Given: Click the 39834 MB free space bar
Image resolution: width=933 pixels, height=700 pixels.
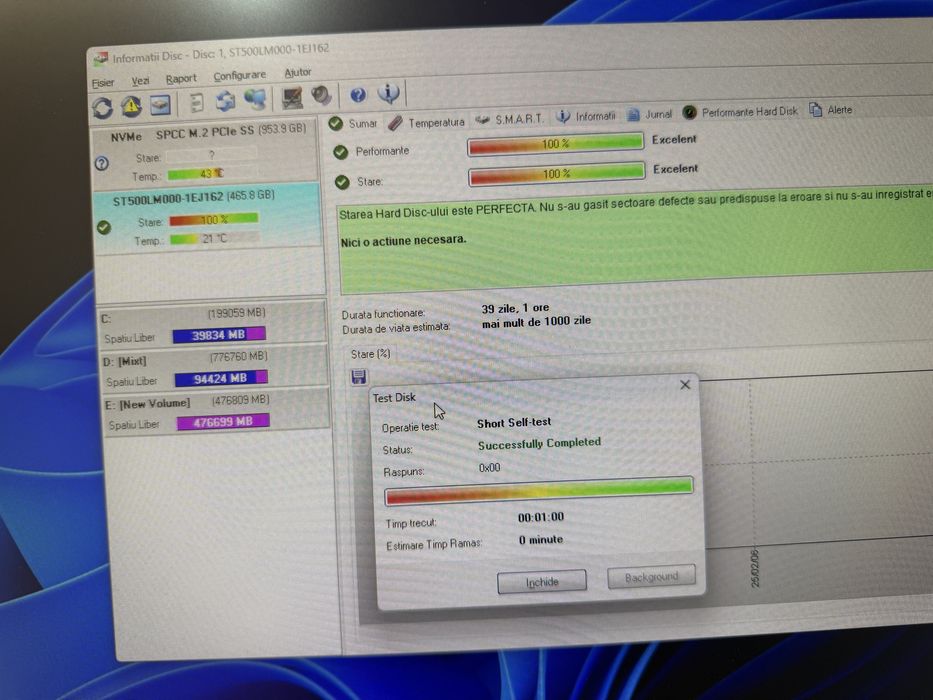Looking at the screenshot, I should point(219,335).
